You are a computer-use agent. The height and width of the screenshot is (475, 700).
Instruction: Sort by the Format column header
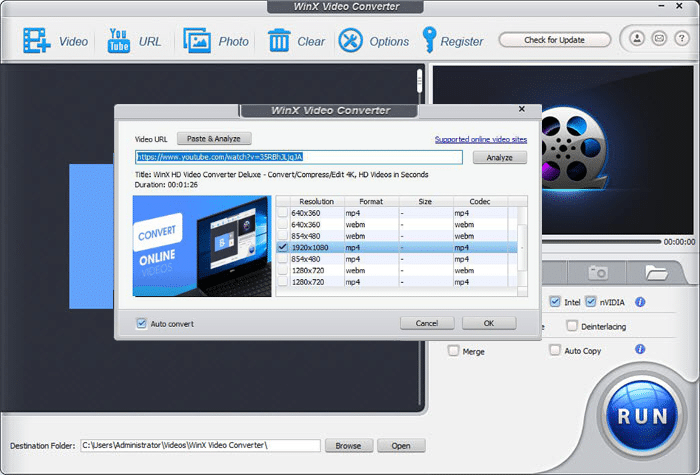coord(371,201)
